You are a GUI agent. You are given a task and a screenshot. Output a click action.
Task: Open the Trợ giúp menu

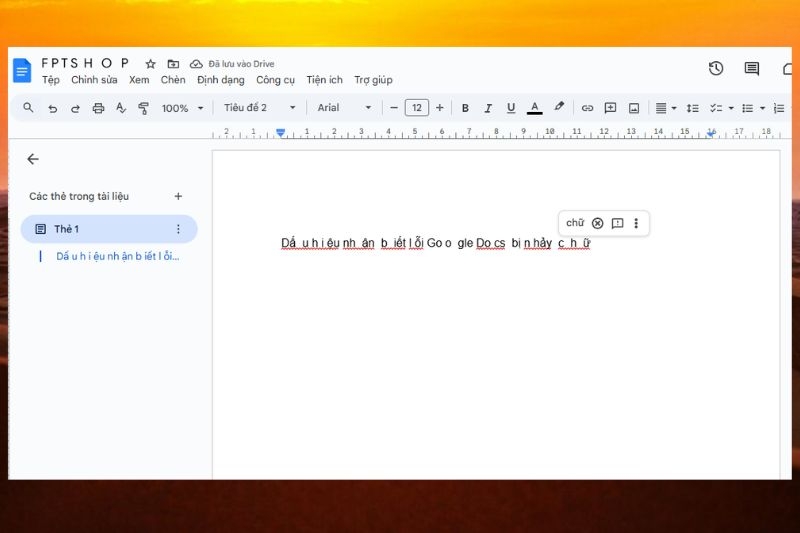pyautogui.click(x=373, y=80)
